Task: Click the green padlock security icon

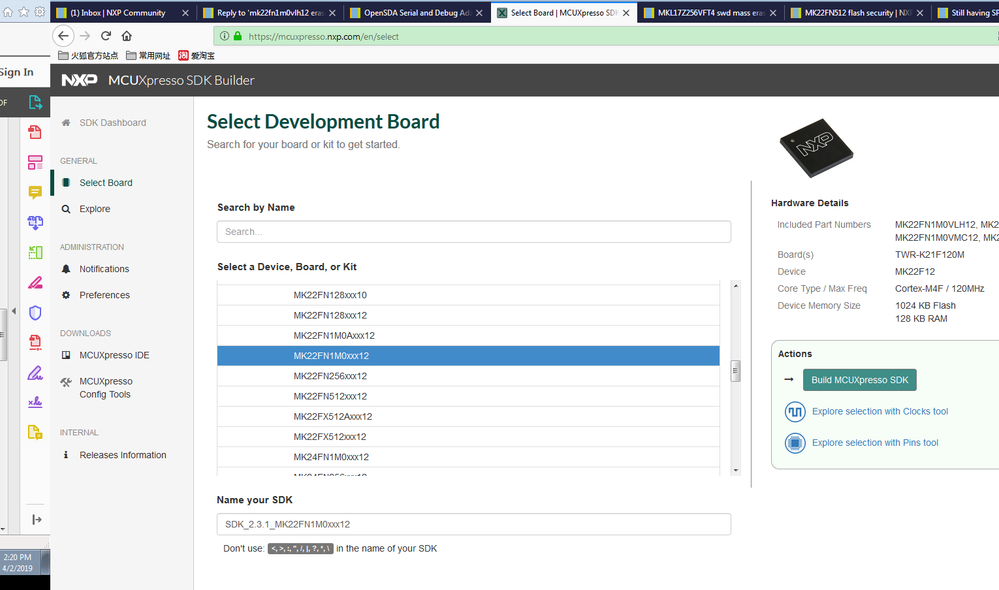Action: (238, 36)
